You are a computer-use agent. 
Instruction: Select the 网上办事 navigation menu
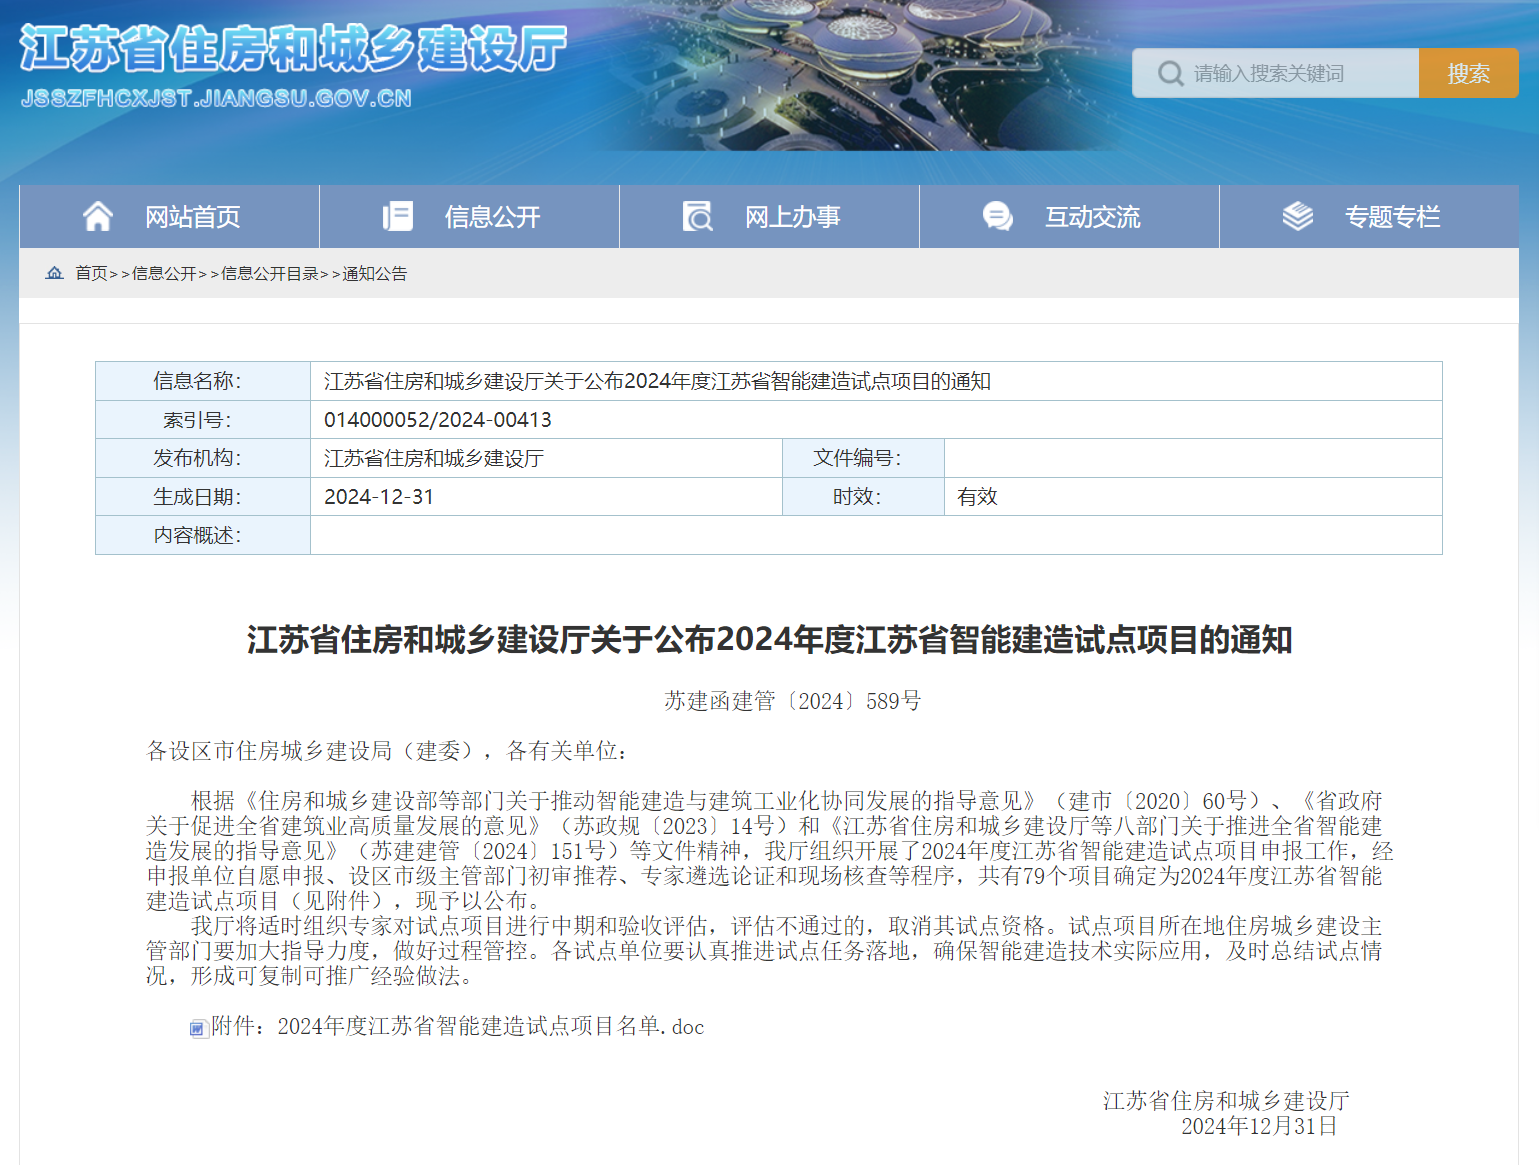coord(792,217)
